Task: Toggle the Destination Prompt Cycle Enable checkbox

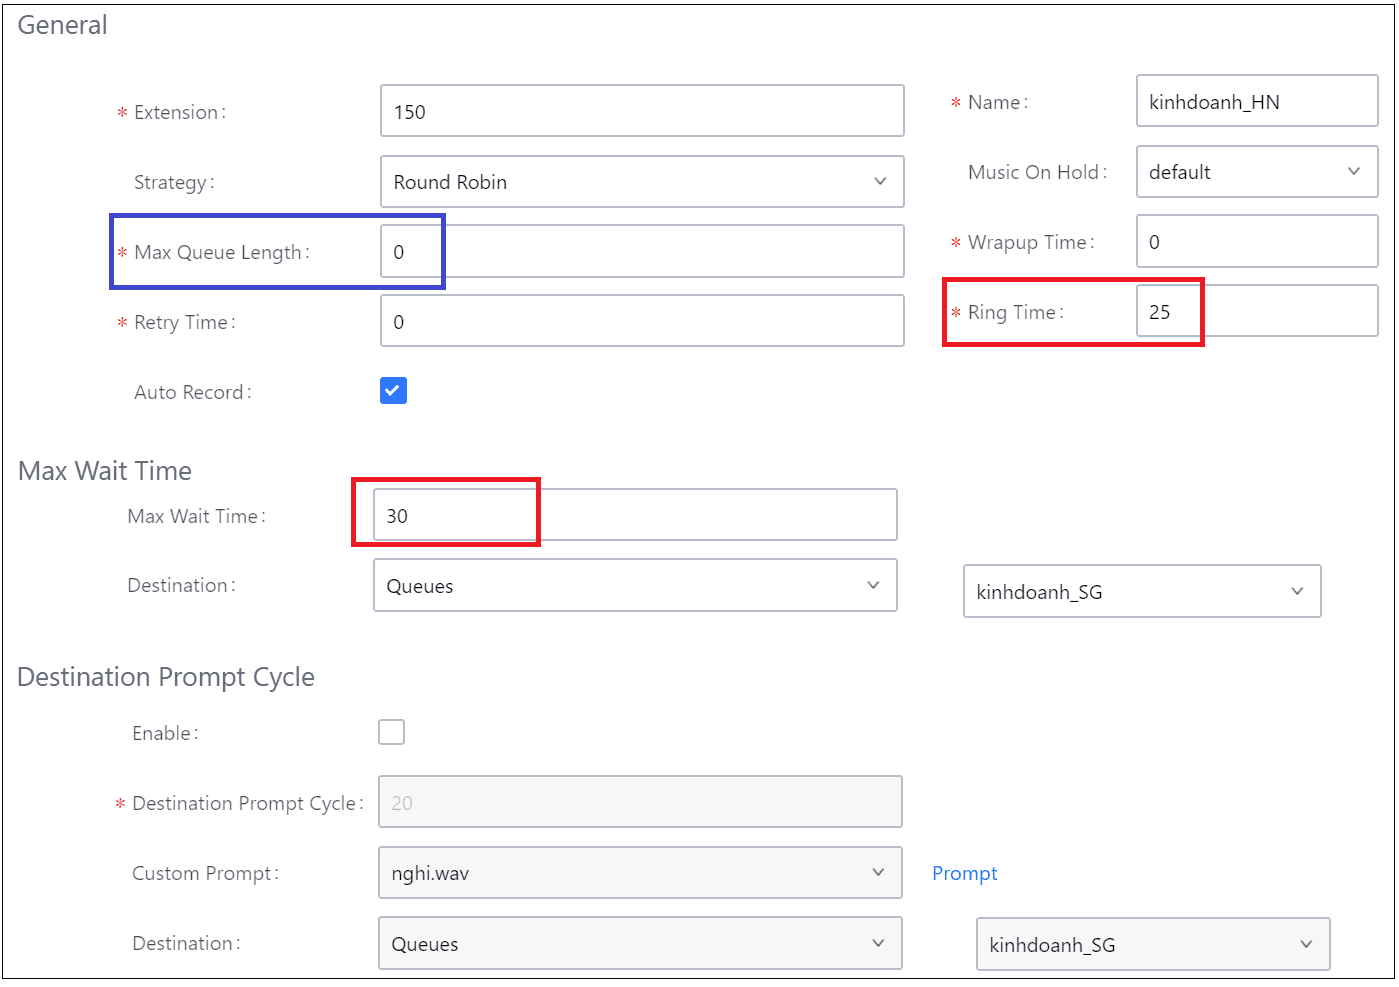Action: pyautogui.click(x=391, y=732)
